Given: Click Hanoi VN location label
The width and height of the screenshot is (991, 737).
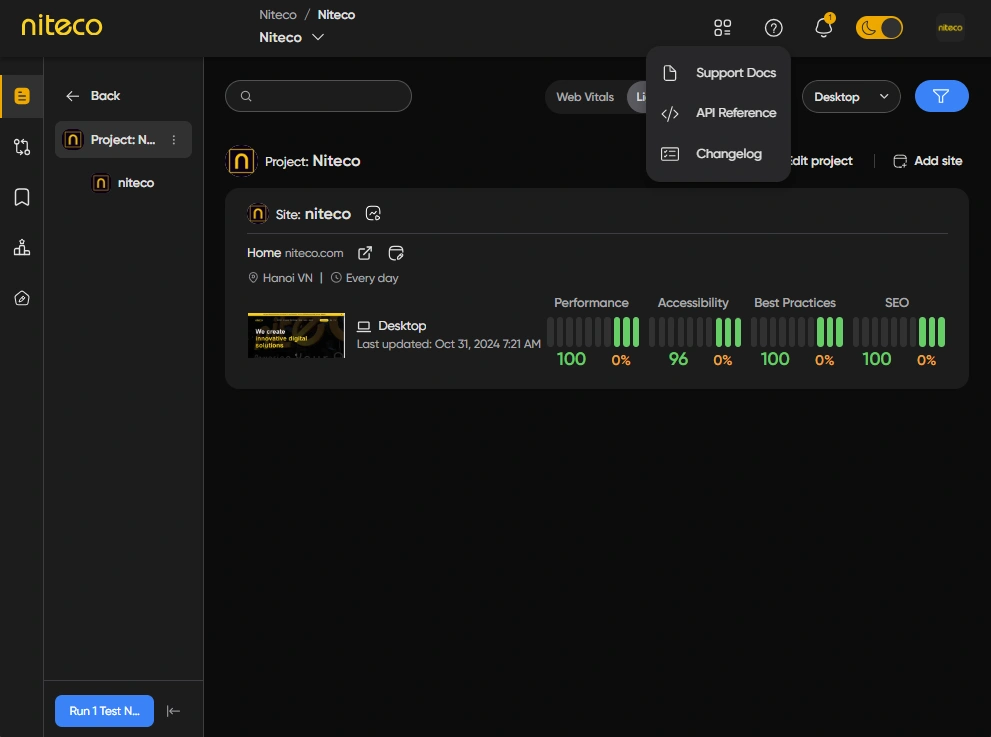Looking at the screenshot, I should pyautogui.click(x=281, y=278).
